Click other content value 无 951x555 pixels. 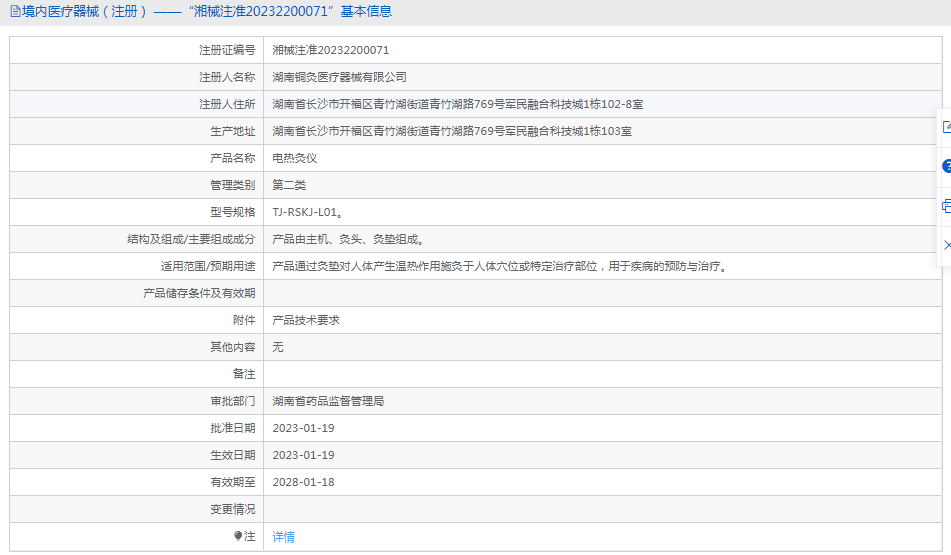pyautogui.click(x=278, y=347)
